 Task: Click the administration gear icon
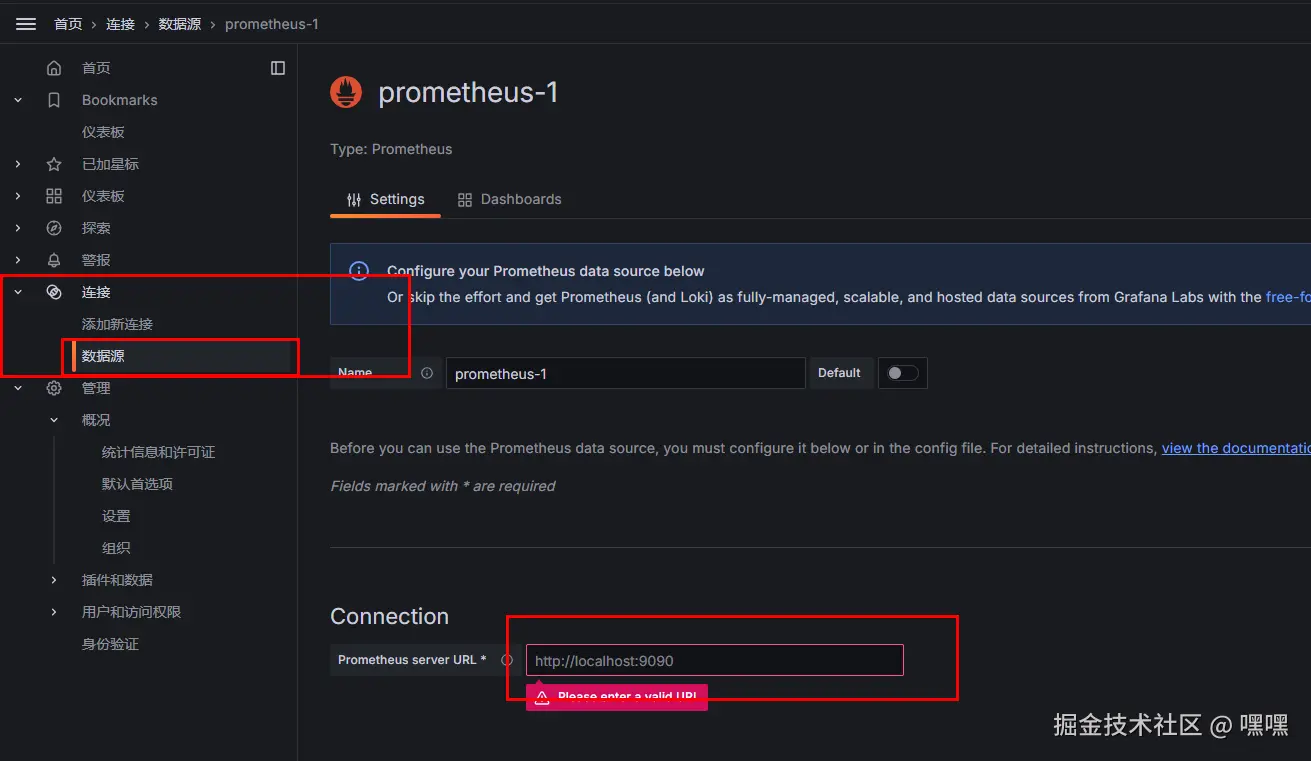[x=54, y=388]
